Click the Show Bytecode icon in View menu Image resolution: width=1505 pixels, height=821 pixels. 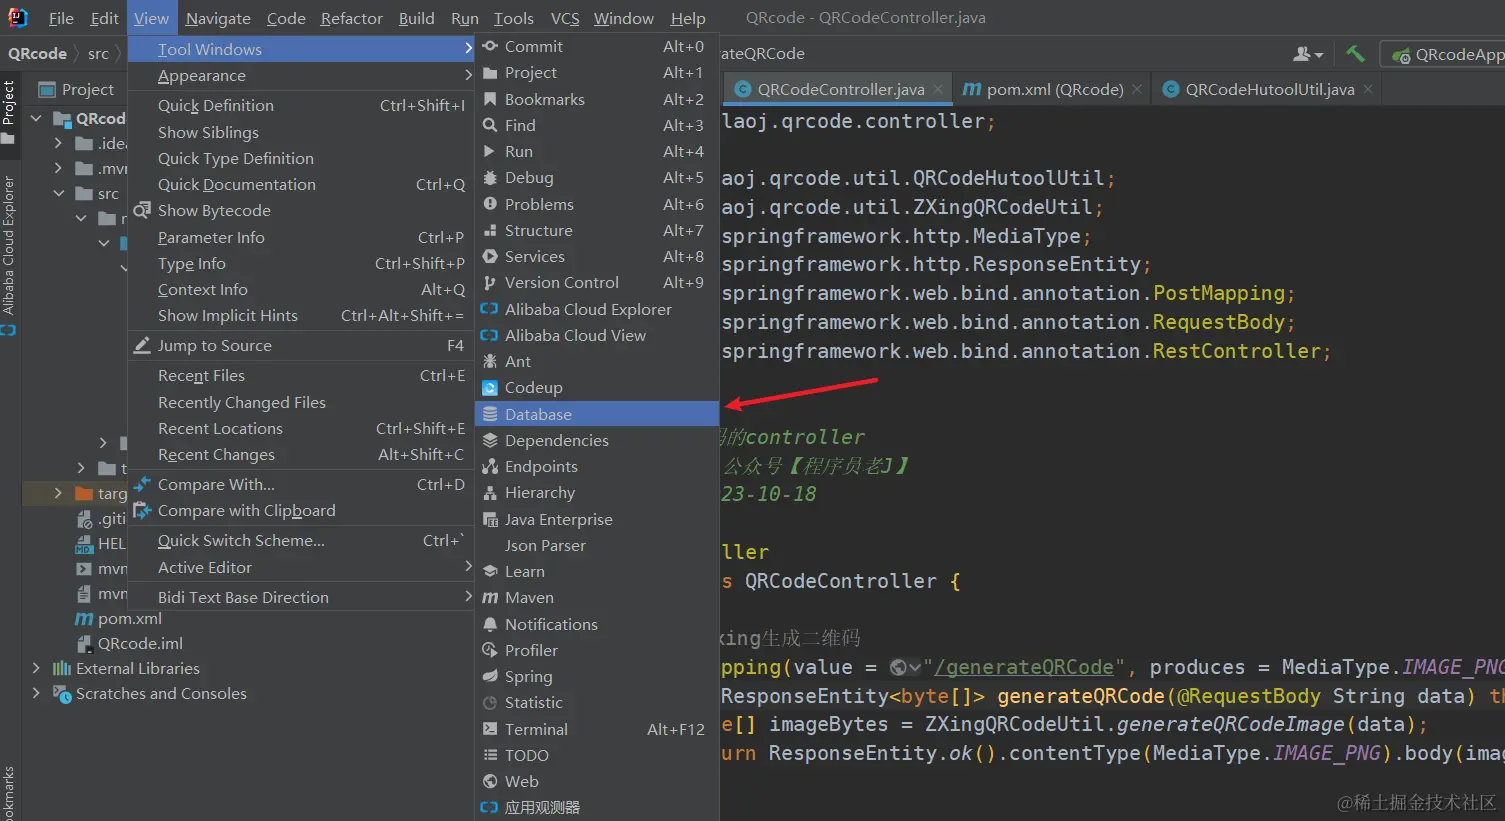pos(142,210)
